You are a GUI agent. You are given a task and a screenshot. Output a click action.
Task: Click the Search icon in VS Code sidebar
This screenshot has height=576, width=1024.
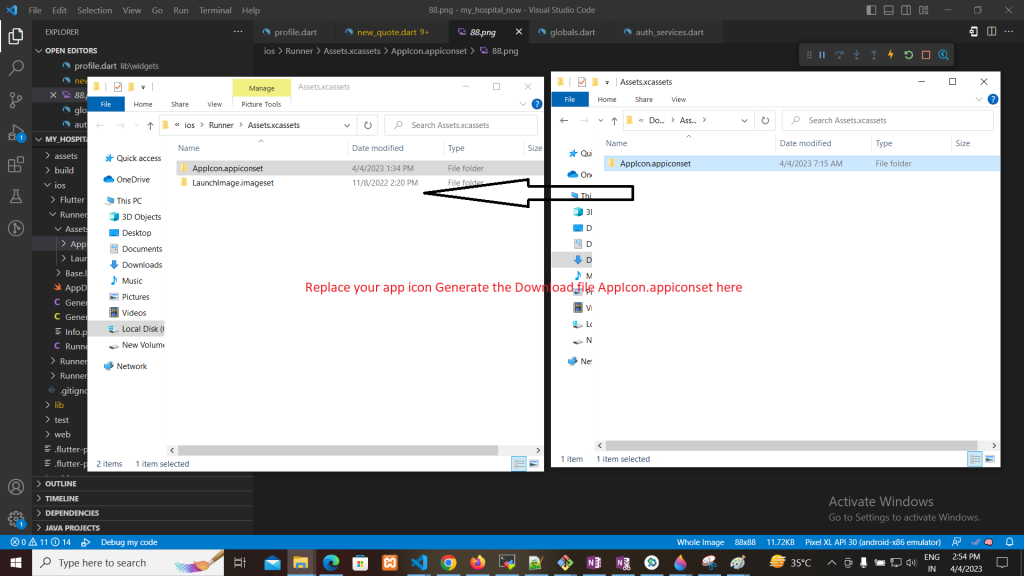coord(16,68)
